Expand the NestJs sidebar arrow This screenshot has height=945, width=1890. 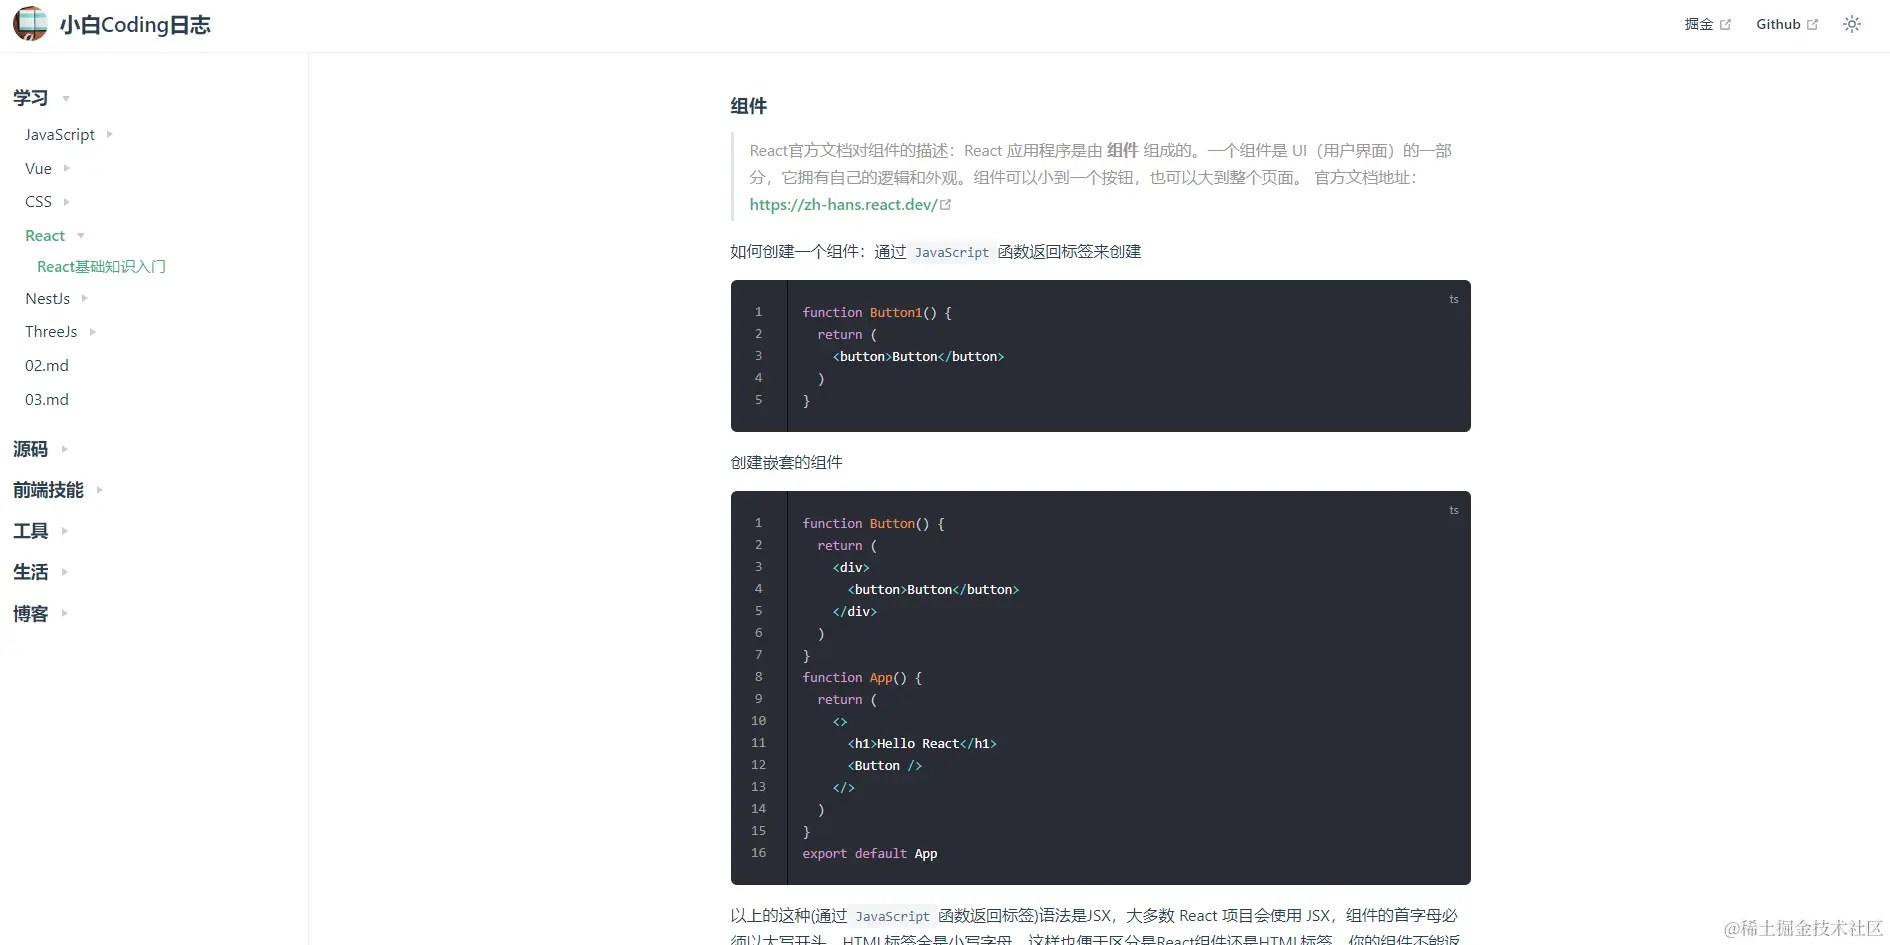(x=85, y=298)
